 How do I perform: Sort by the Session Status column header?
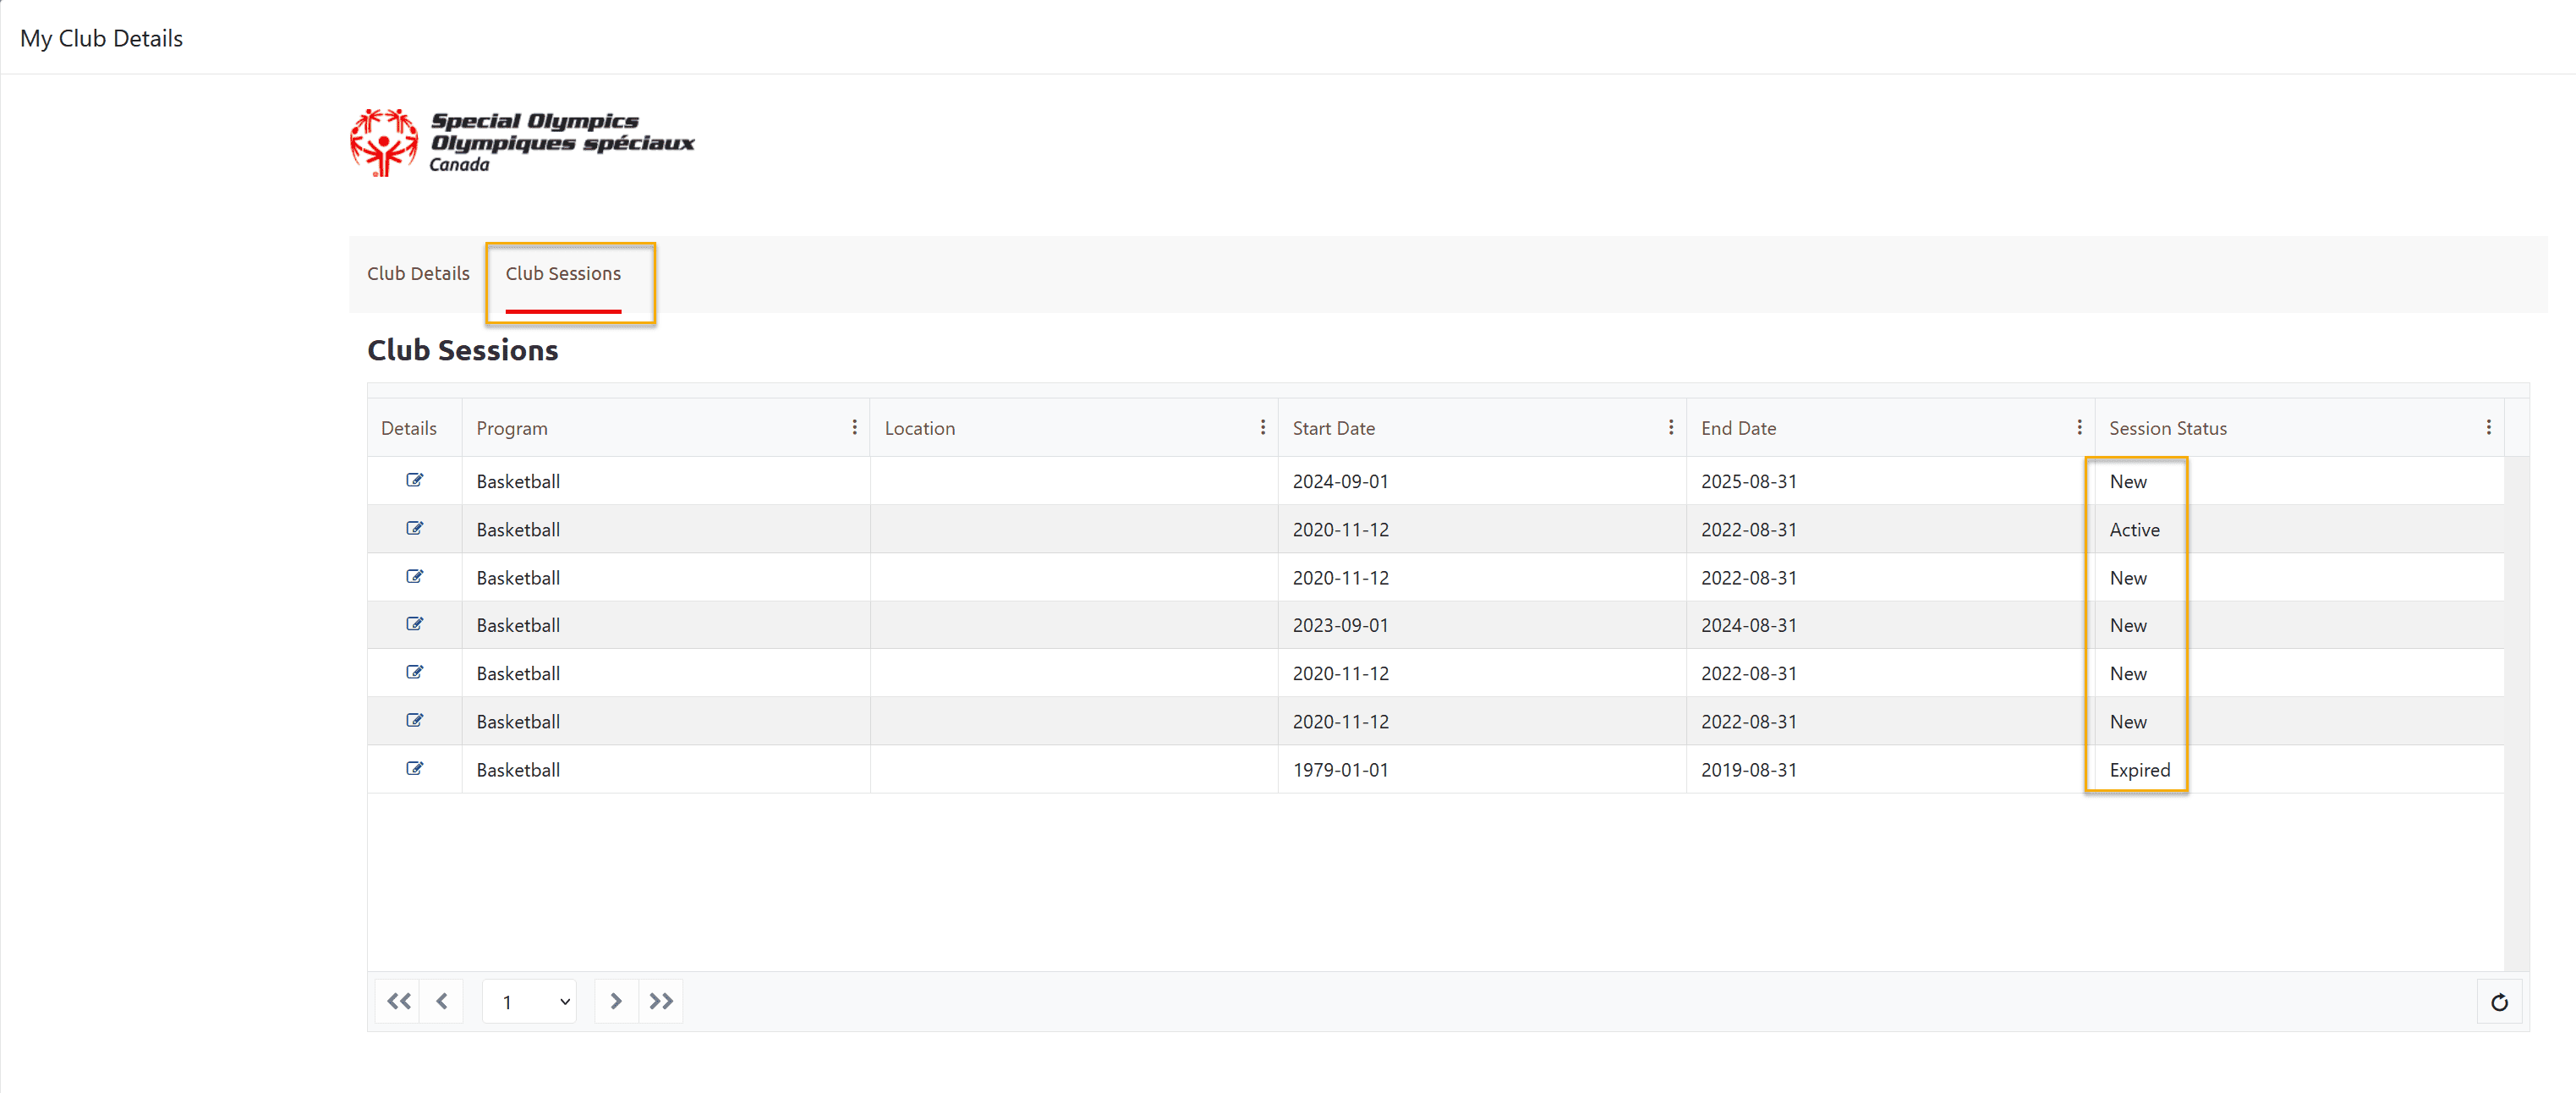[x=2167, y=428]
